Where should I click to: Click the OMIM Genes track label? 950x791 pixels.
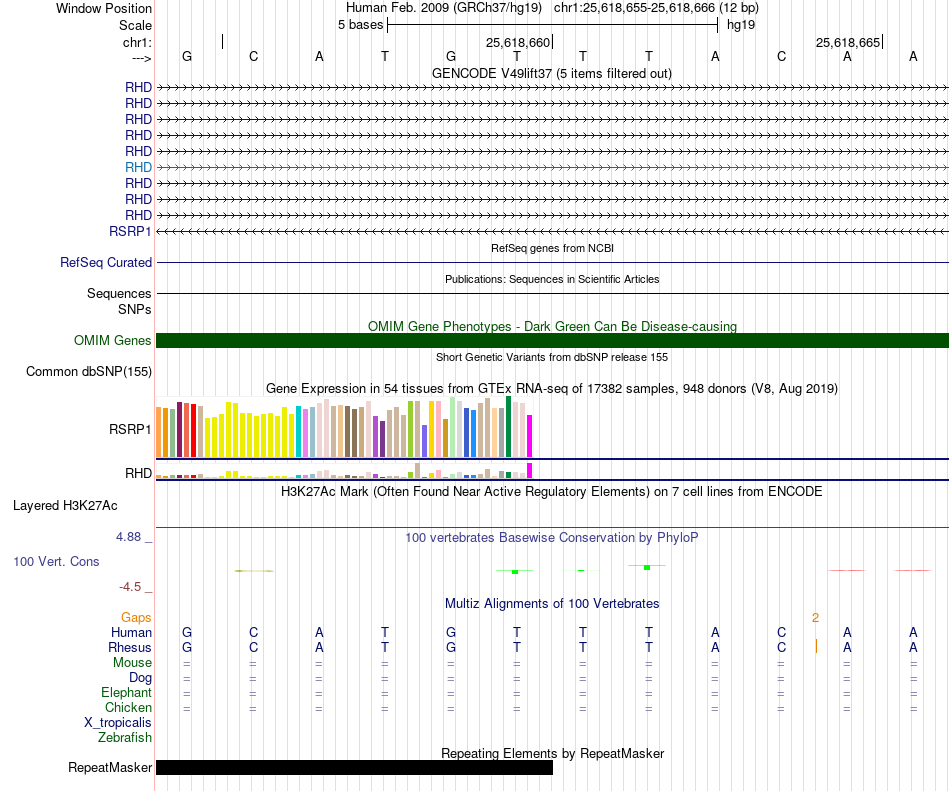[113, 340]
